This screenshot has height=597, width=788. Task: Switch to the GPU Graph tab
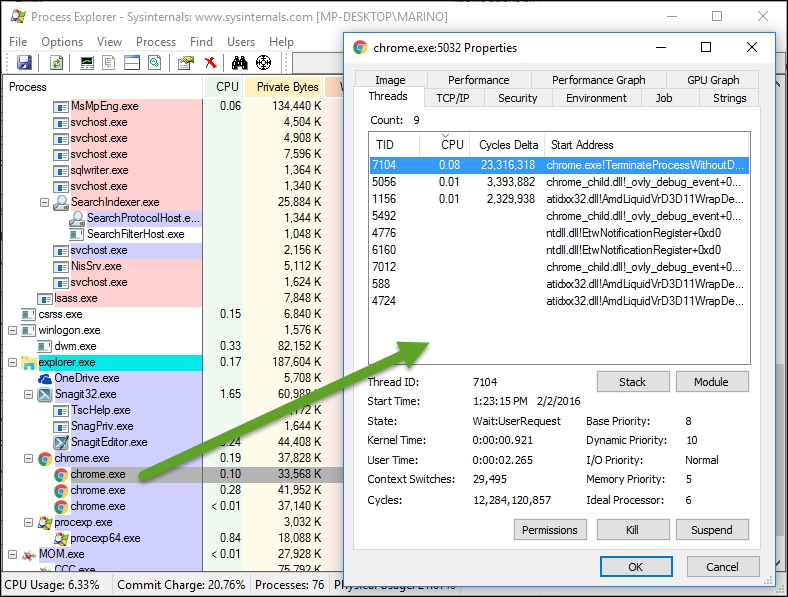[713, 80]
